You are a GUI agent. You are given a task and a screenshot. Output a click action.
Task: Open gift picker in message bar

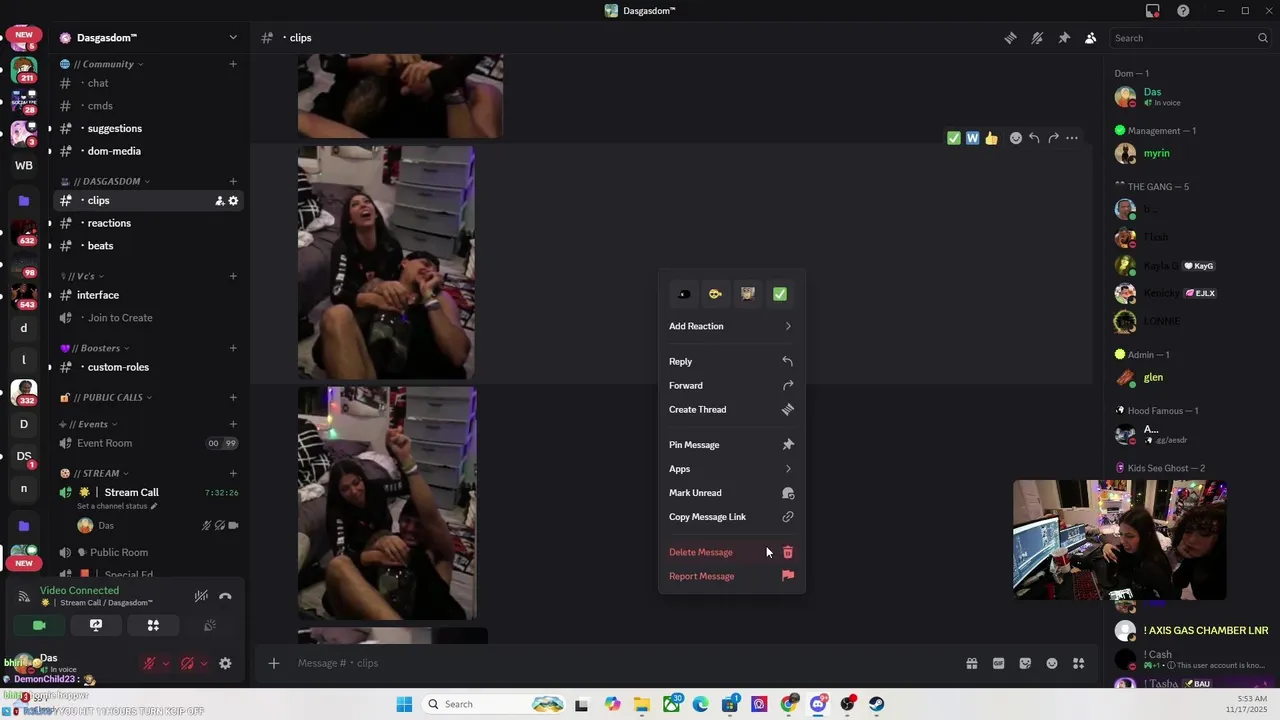click(x=971, y=663)
